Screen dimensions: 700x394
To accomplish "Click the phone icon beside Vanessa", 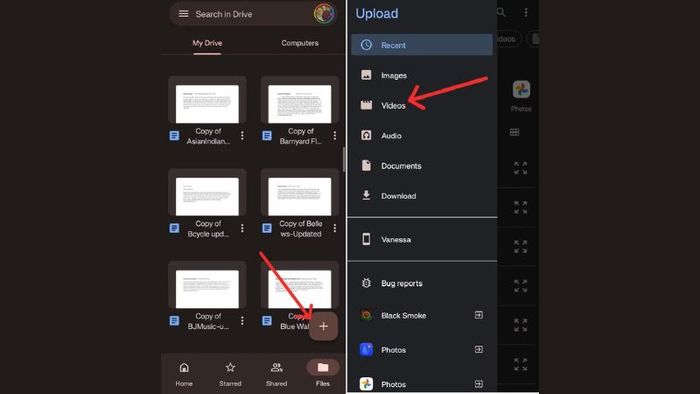I will pos(366,239).
